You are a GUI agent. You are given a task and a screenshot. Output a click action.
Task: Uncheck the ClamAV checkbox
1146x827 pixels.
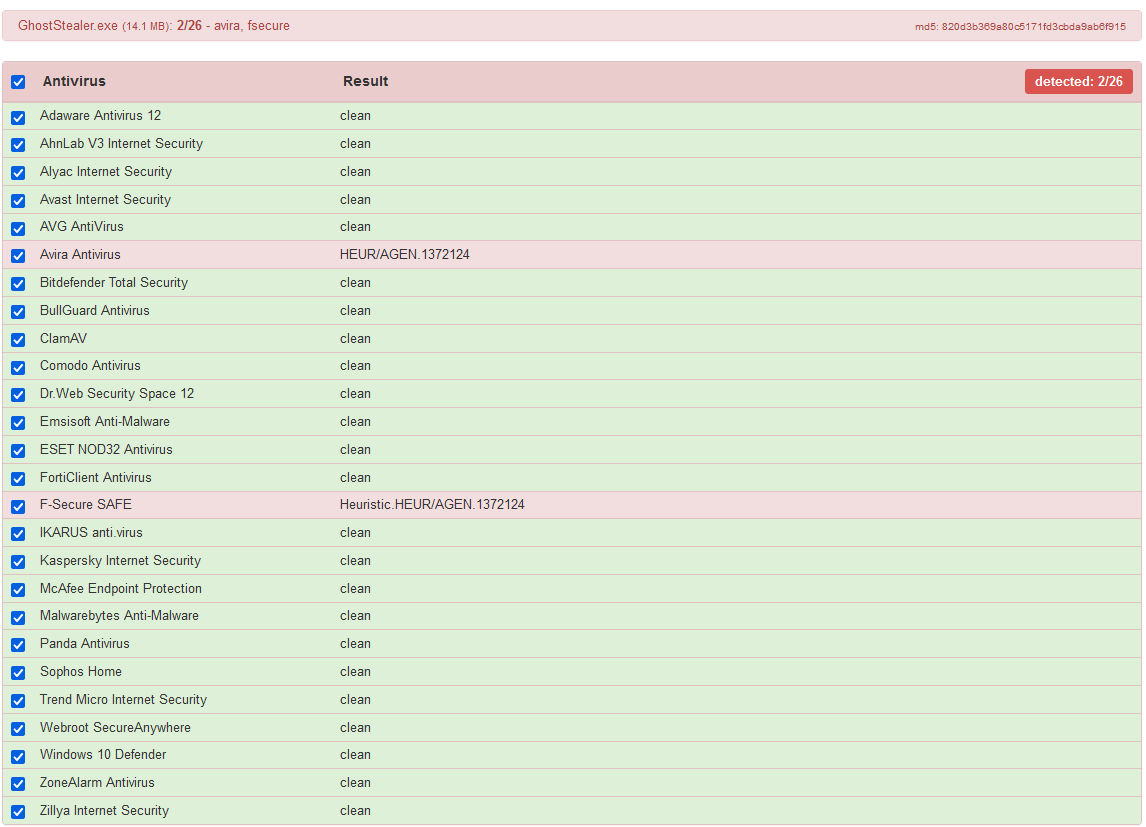click(x=18, y=339)
